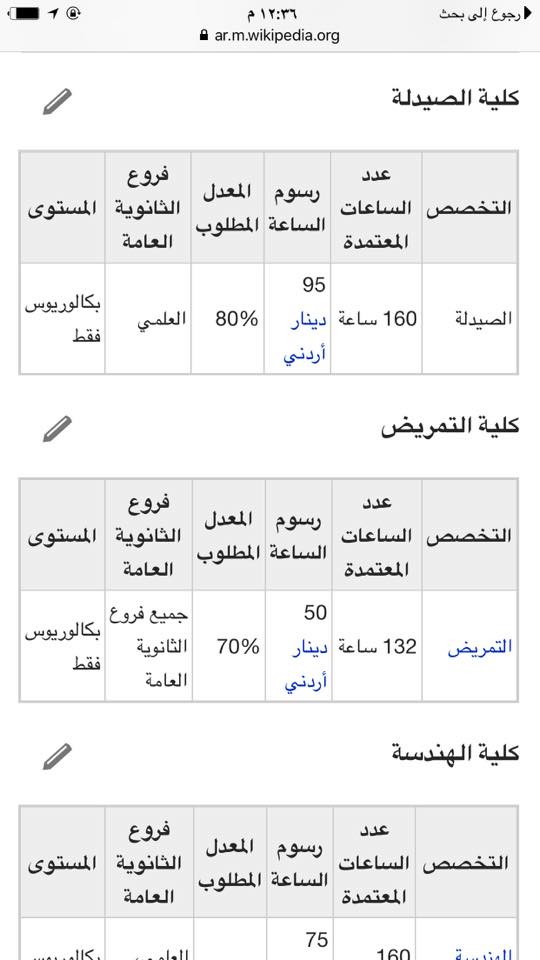Tap the كلية الهندسة section heading

click(x=456, y=753)
